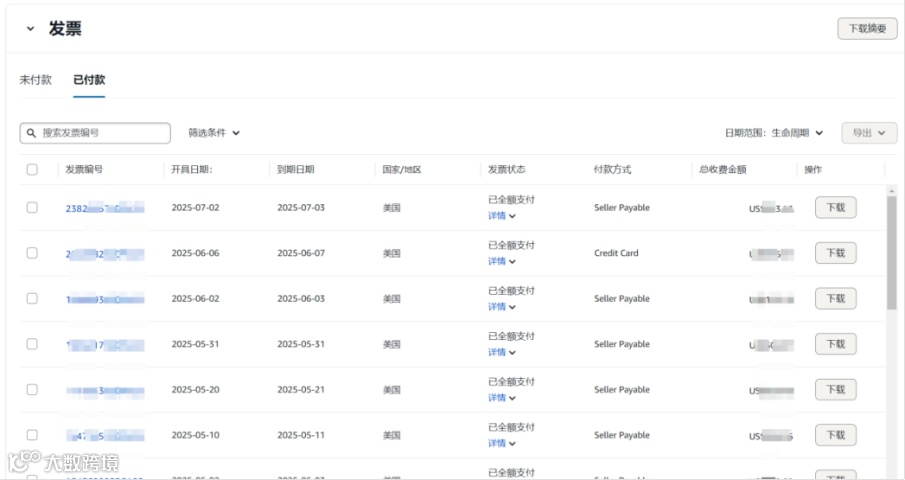Viewport: 905px width, 480px height.
Task: Select the 已付款 tab
Action: click(89, 80)
